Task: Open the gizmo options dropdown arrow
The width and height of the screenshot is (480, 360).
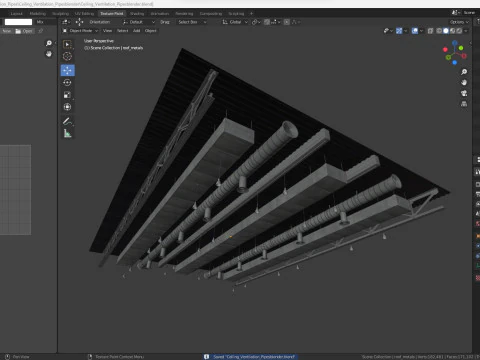Action: (406, 31)
